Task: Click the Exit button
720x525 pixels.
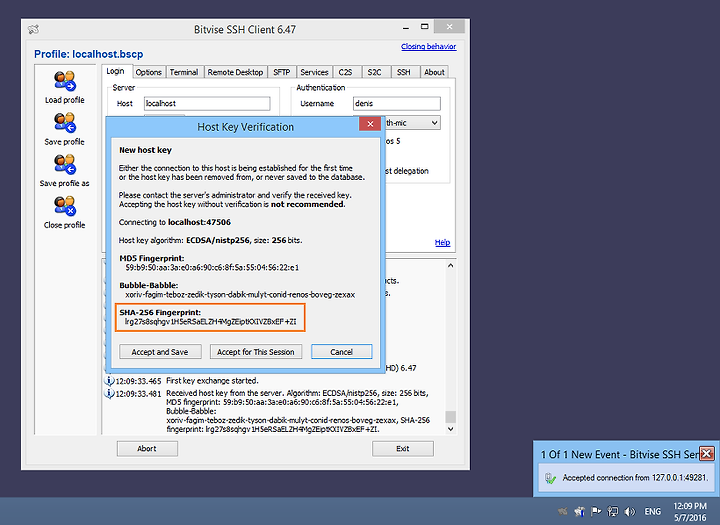Action: 403,449
